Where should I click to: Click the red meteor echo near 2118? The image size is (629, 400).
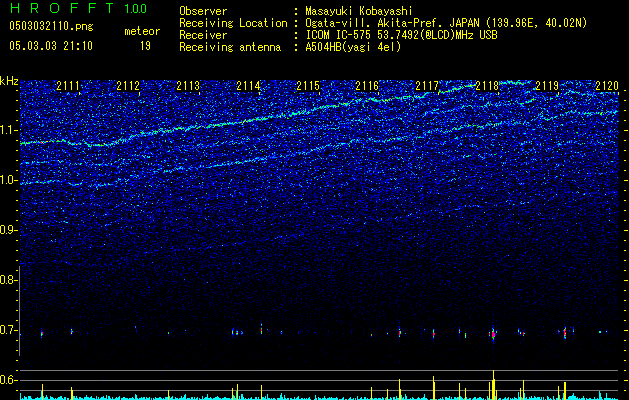click(493, 334)
